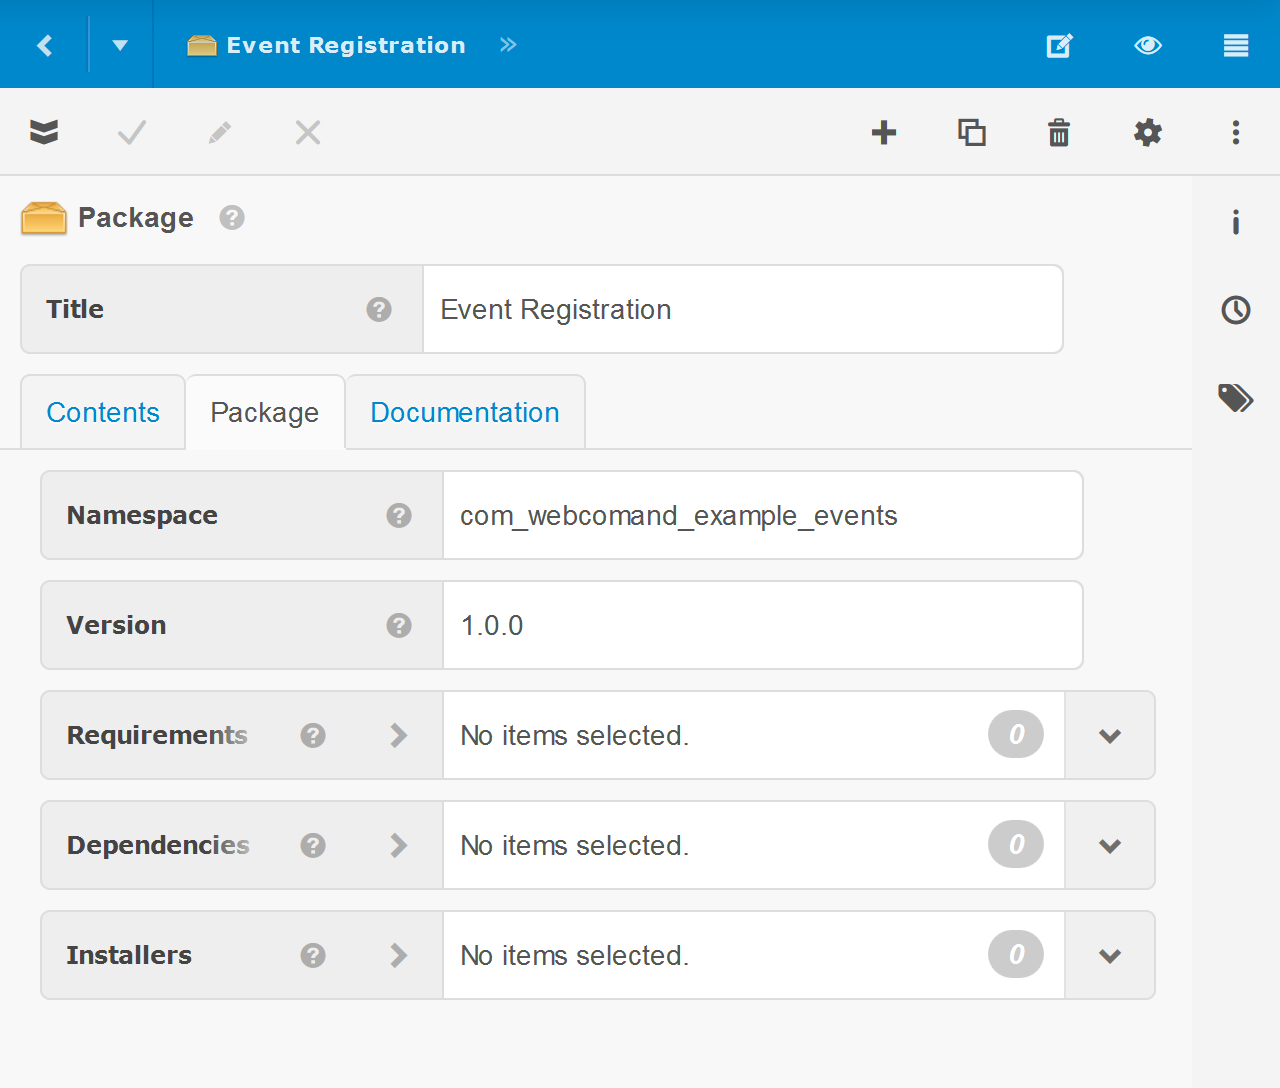Click the help icon next to Version
This screenshot has height=1088, width=1280.
399,626
